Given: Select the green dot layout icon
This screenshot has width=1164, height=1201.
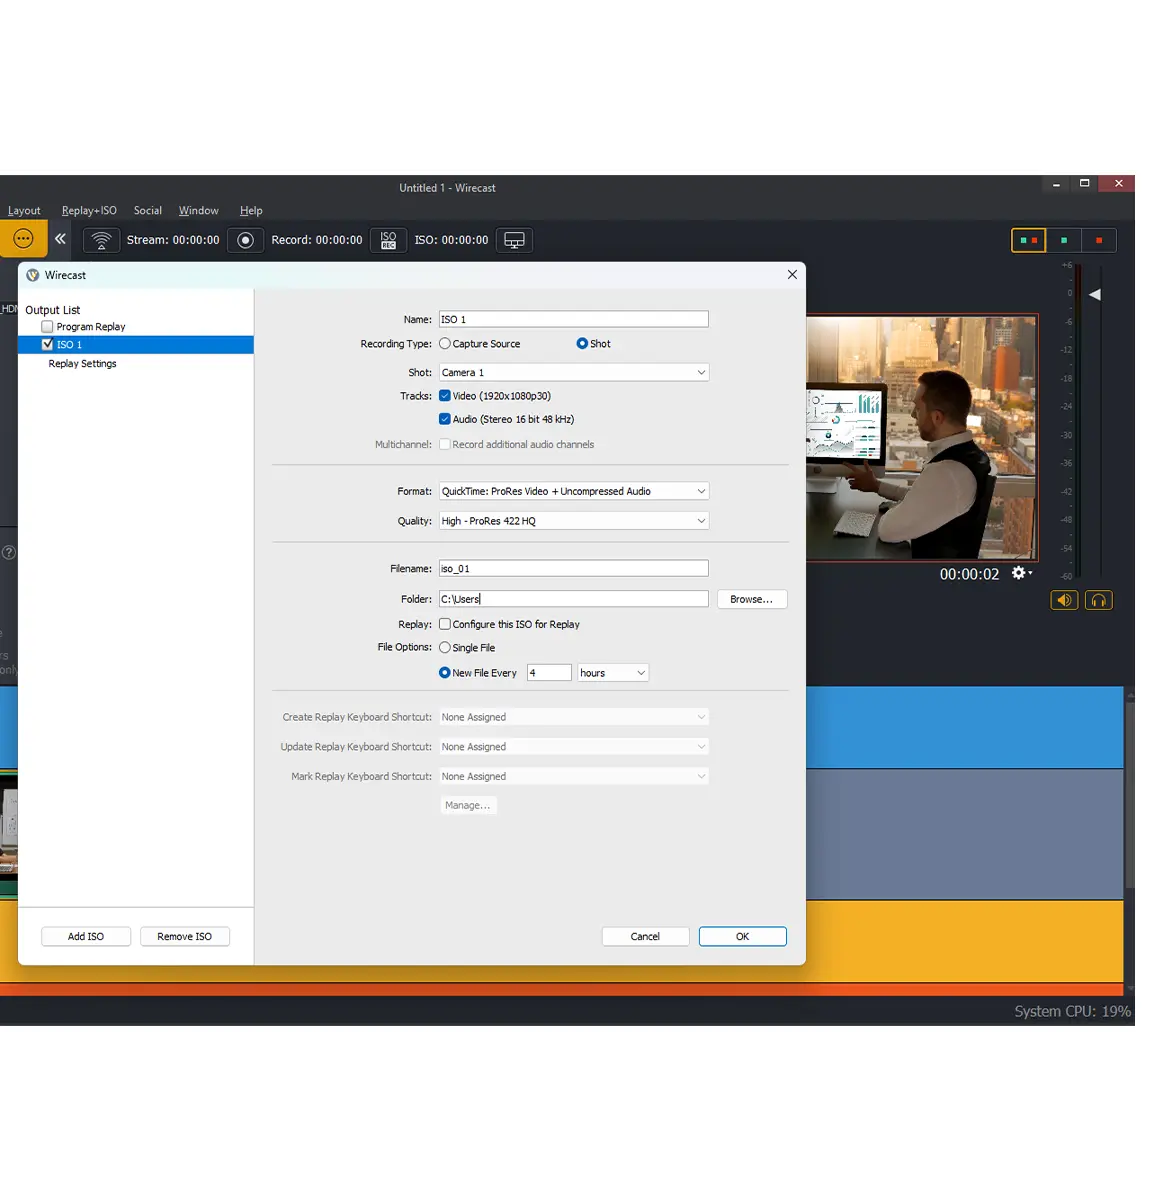Looking at the screenshot, I should point(1064,240).
